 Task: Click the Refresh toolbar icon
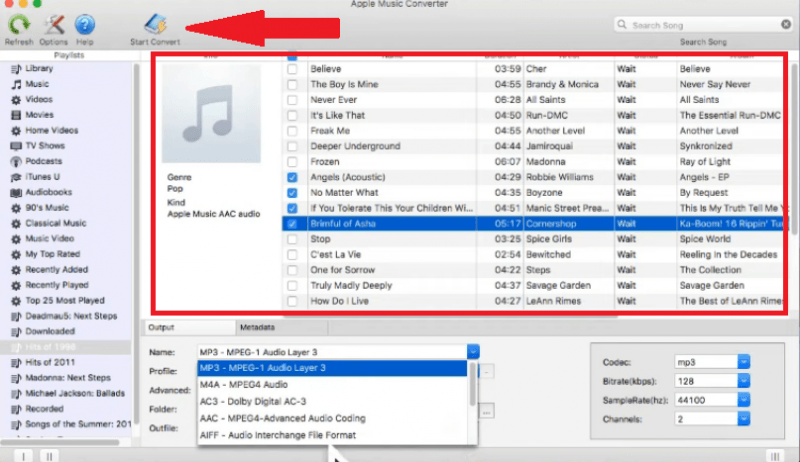[x=18, y=25]
